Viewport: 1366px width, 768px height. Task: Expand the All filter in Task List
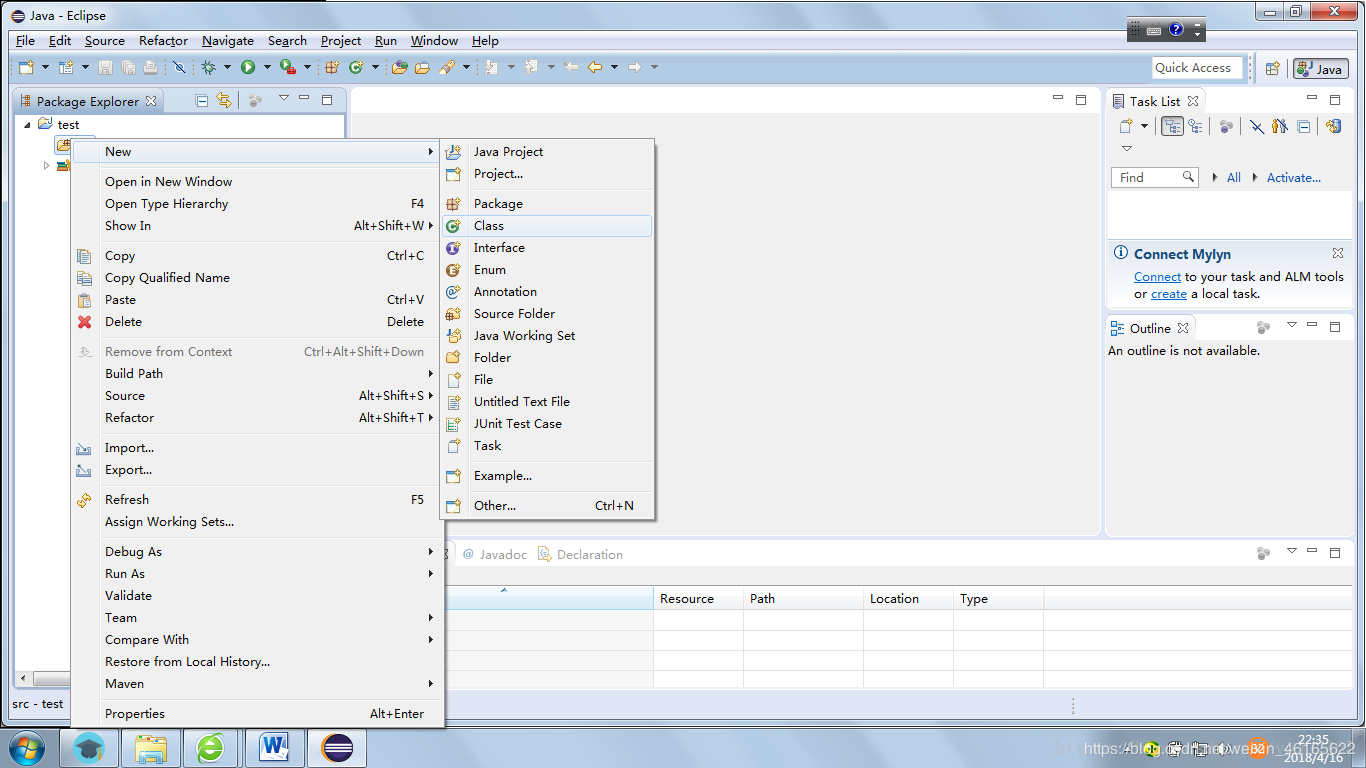pyautogui.click(x=1216, y=177)
